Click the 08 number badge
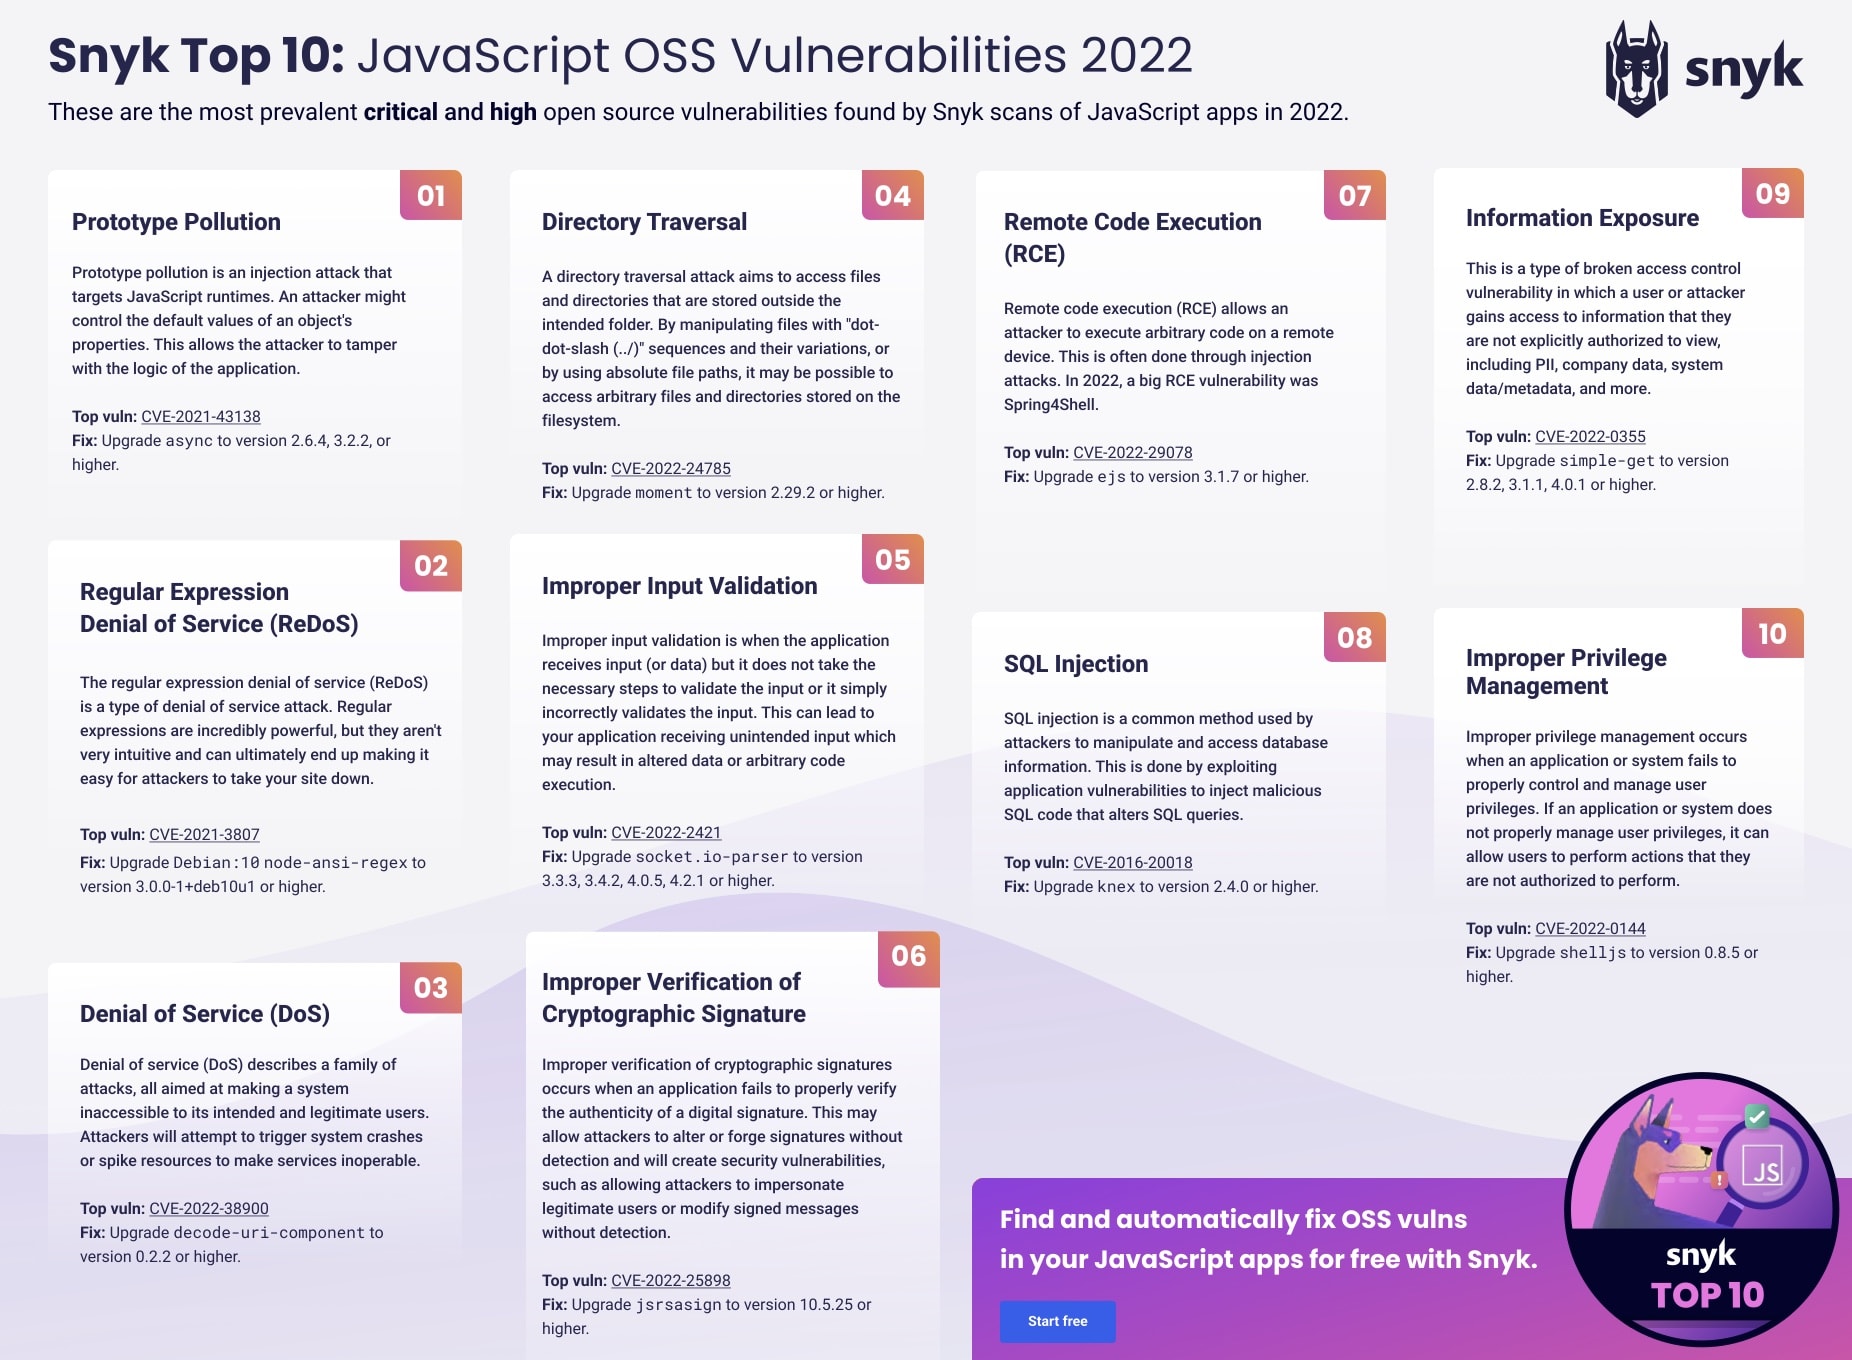This screenshot has width=1852, height=1360. click(x=1355, y=637)
